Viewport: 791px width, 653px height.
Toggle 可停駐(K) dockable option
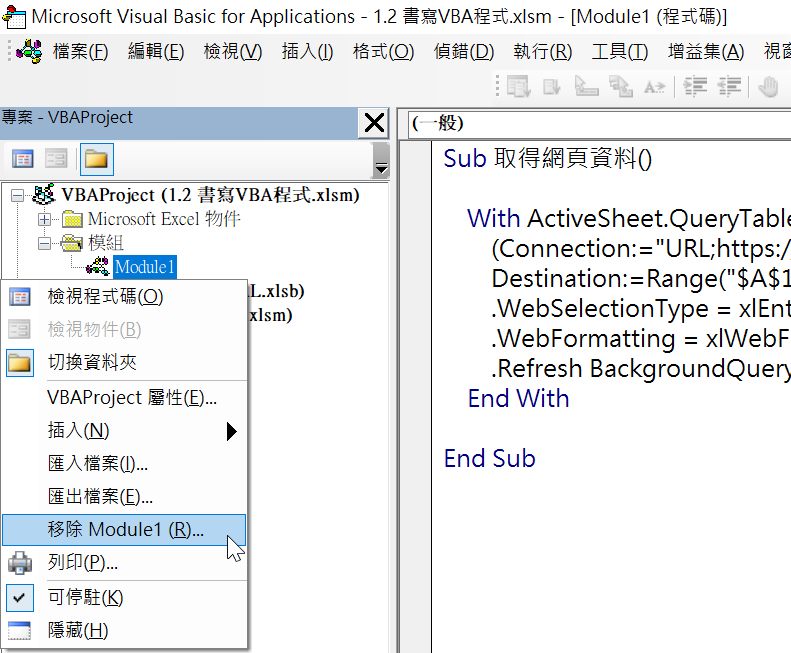pyautogui.click(x=125, y=597)
